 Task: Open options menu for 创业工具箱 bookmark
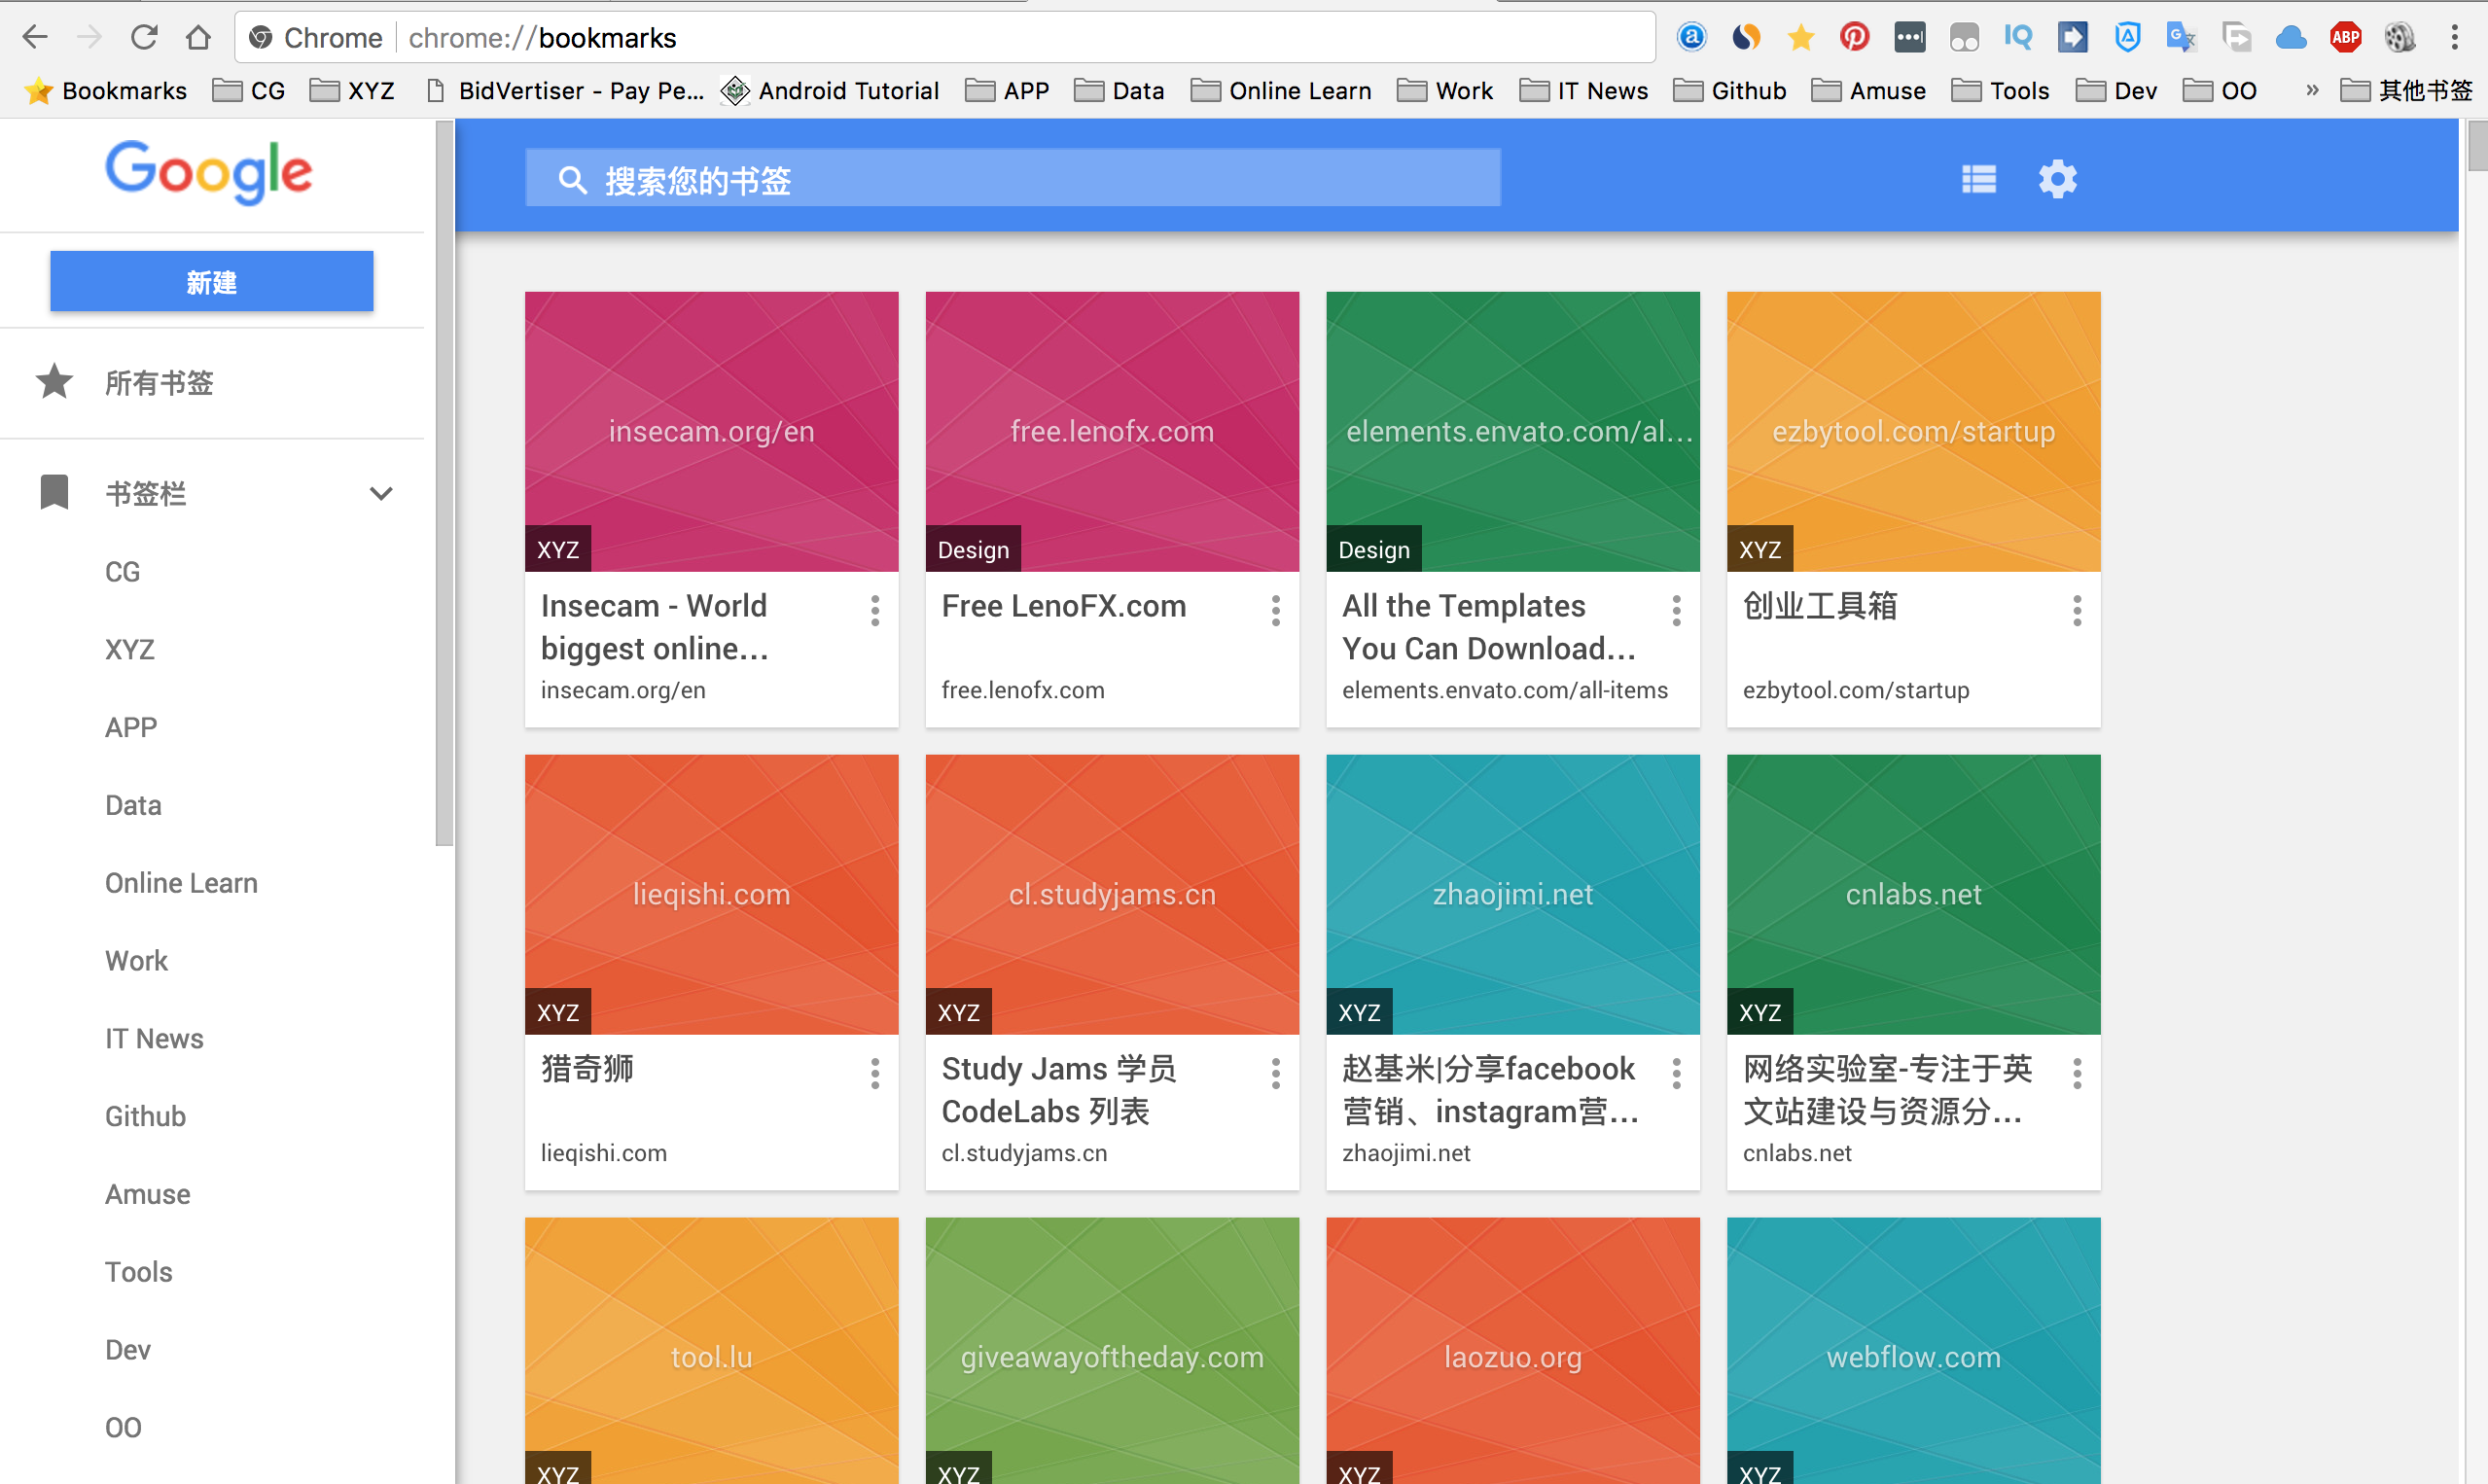click(2077, 610)
